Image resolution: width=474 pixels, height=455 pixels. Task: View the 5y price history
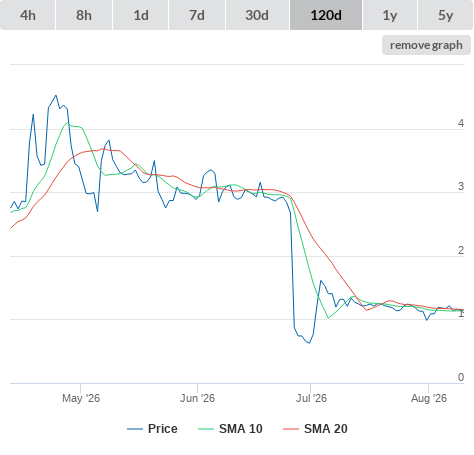445,15
